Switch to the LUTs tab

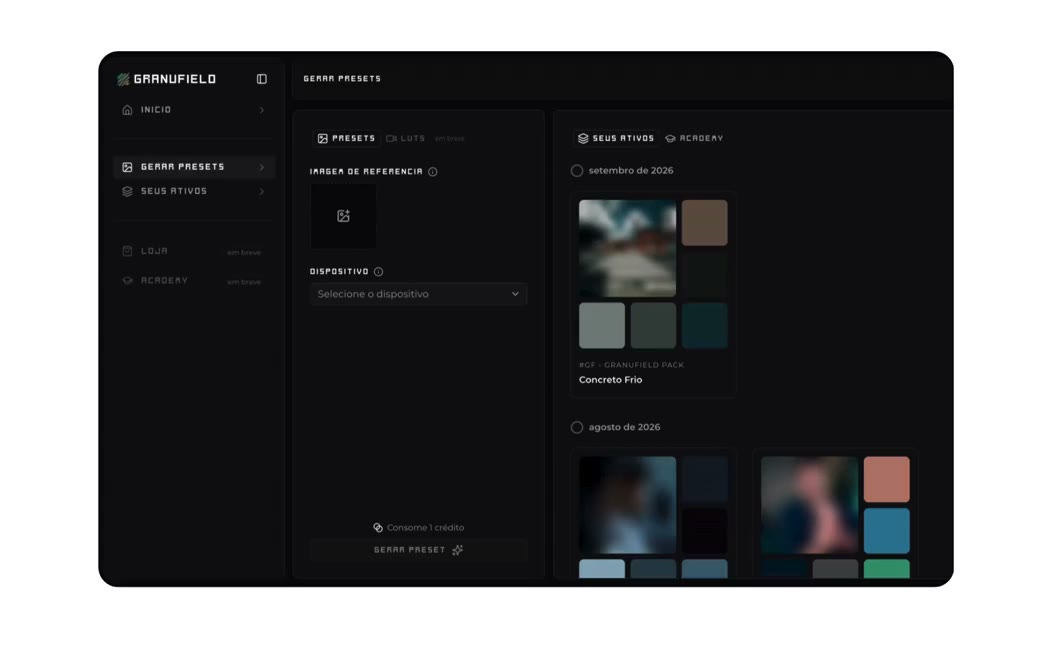[x=406, y=138]
